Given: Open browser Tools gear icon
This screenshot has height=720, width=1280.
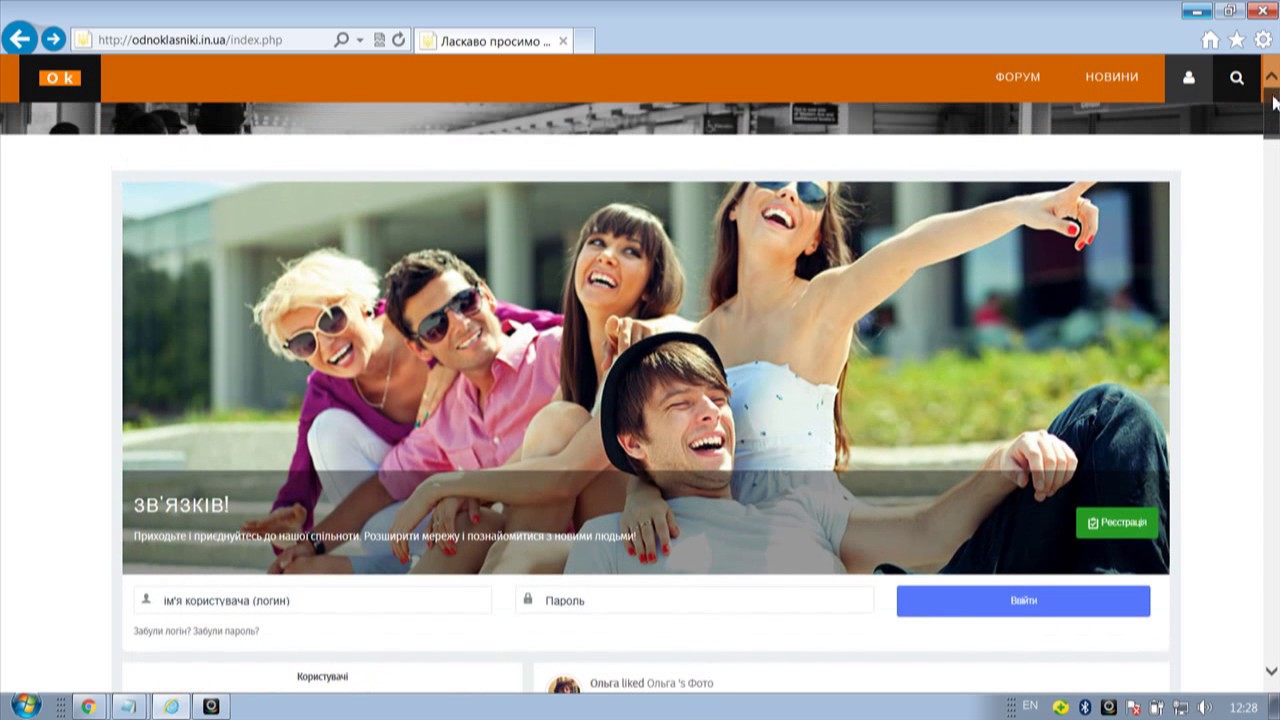Looking at the screenshot, I should coord(1263,40).
